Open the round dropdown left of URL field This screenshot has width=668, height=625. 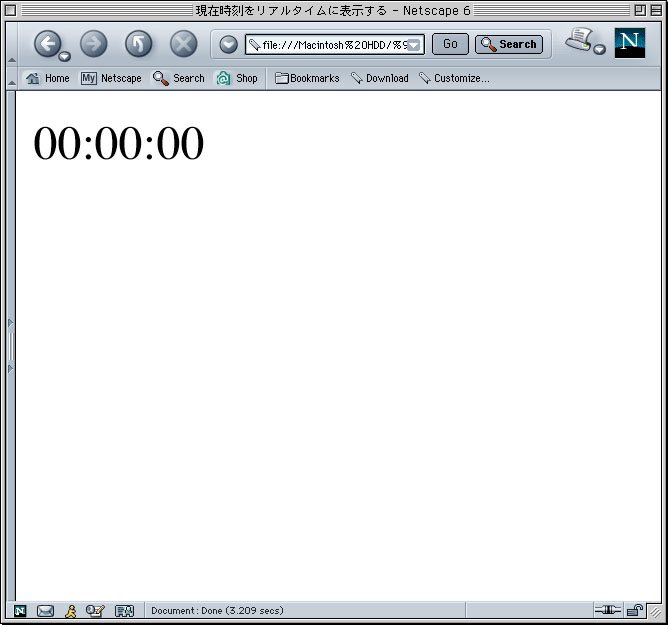pyautogui.click(x=229, y=44)
